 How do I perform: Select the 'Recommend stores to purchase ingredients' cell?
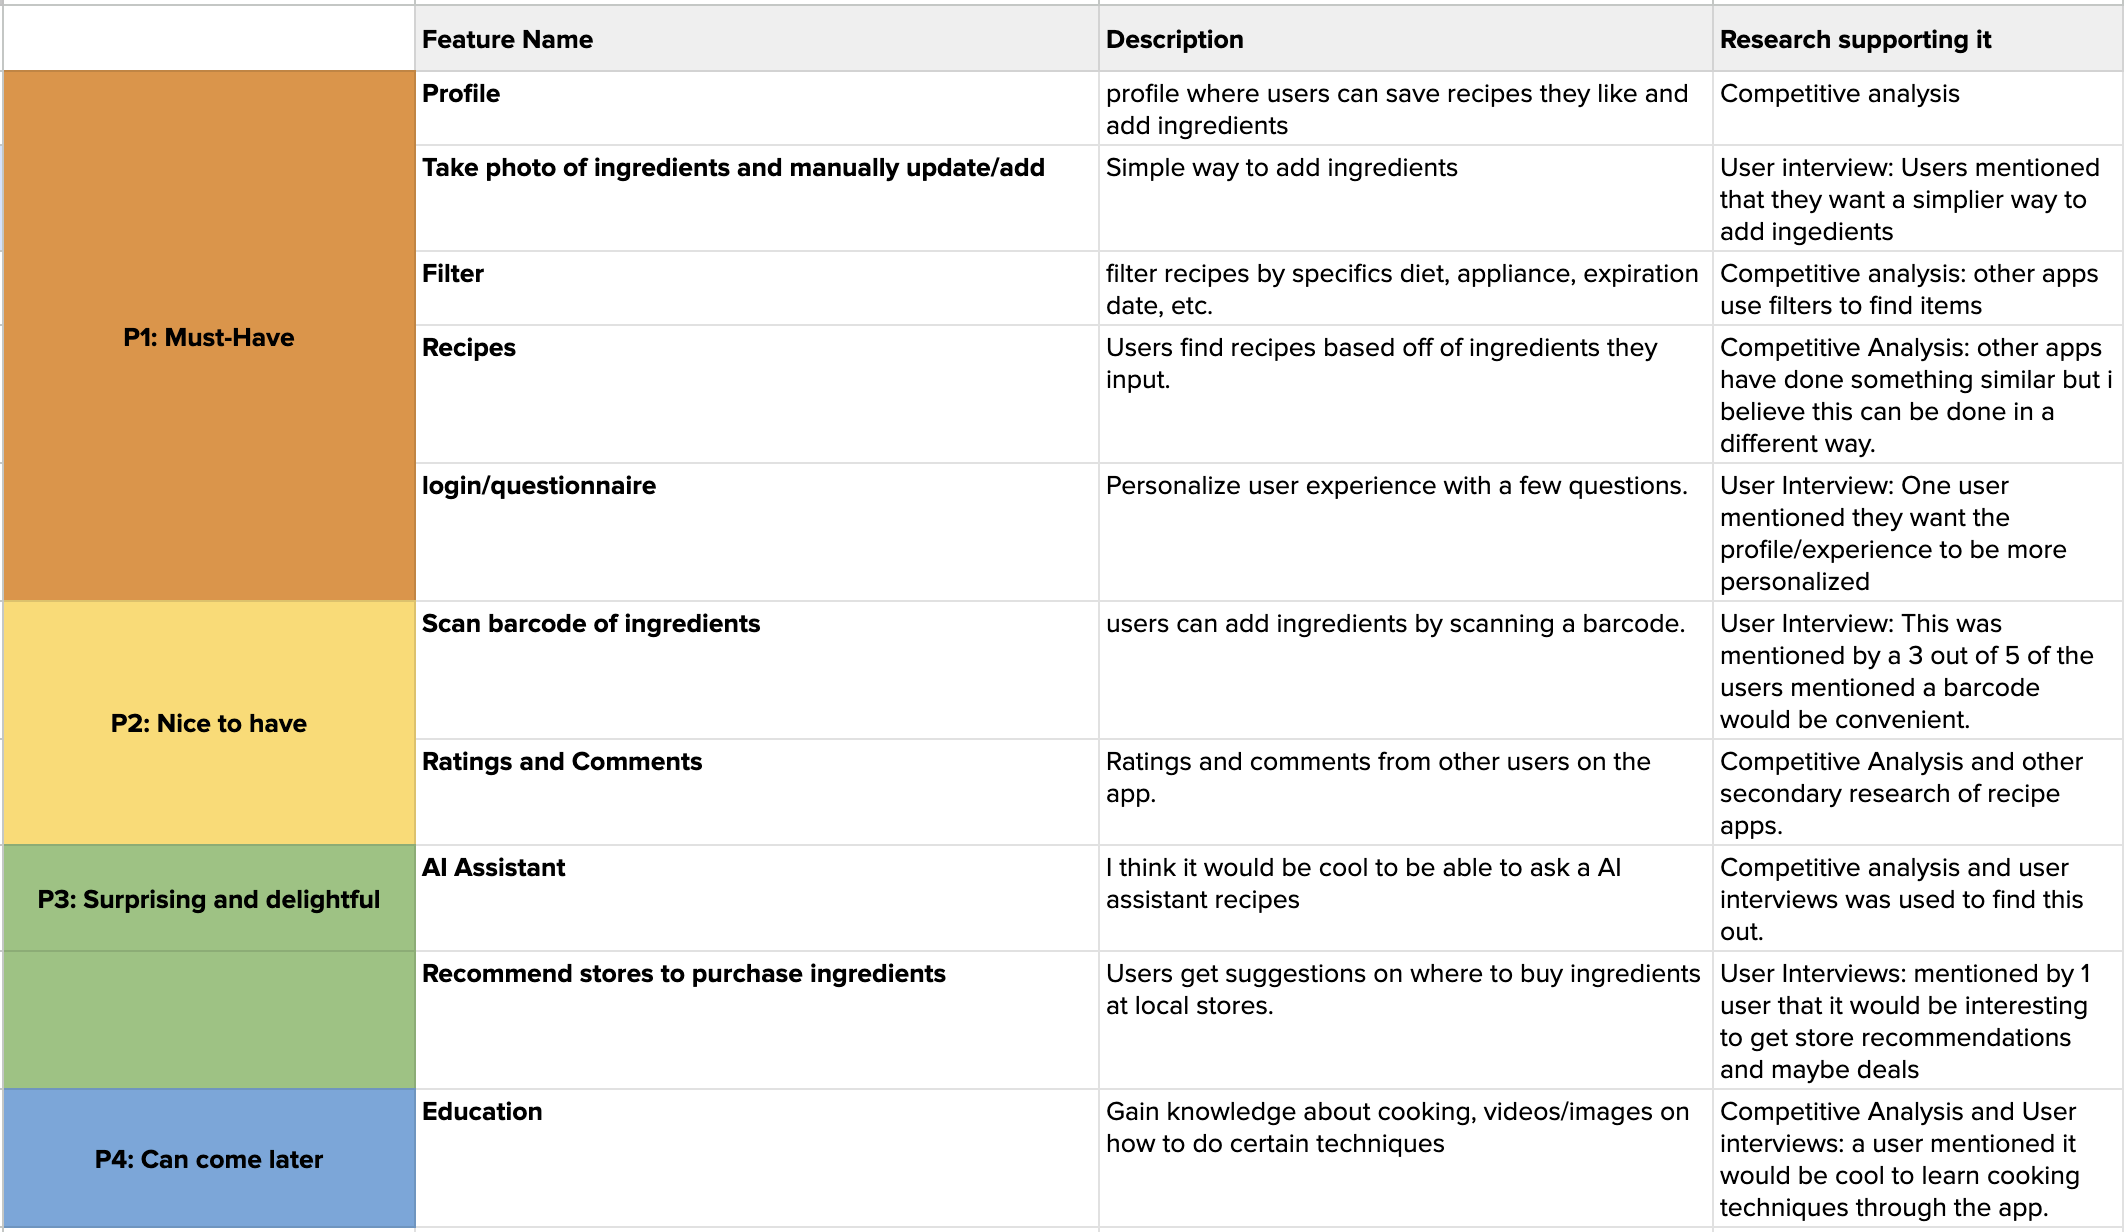tap(757, 1020)
